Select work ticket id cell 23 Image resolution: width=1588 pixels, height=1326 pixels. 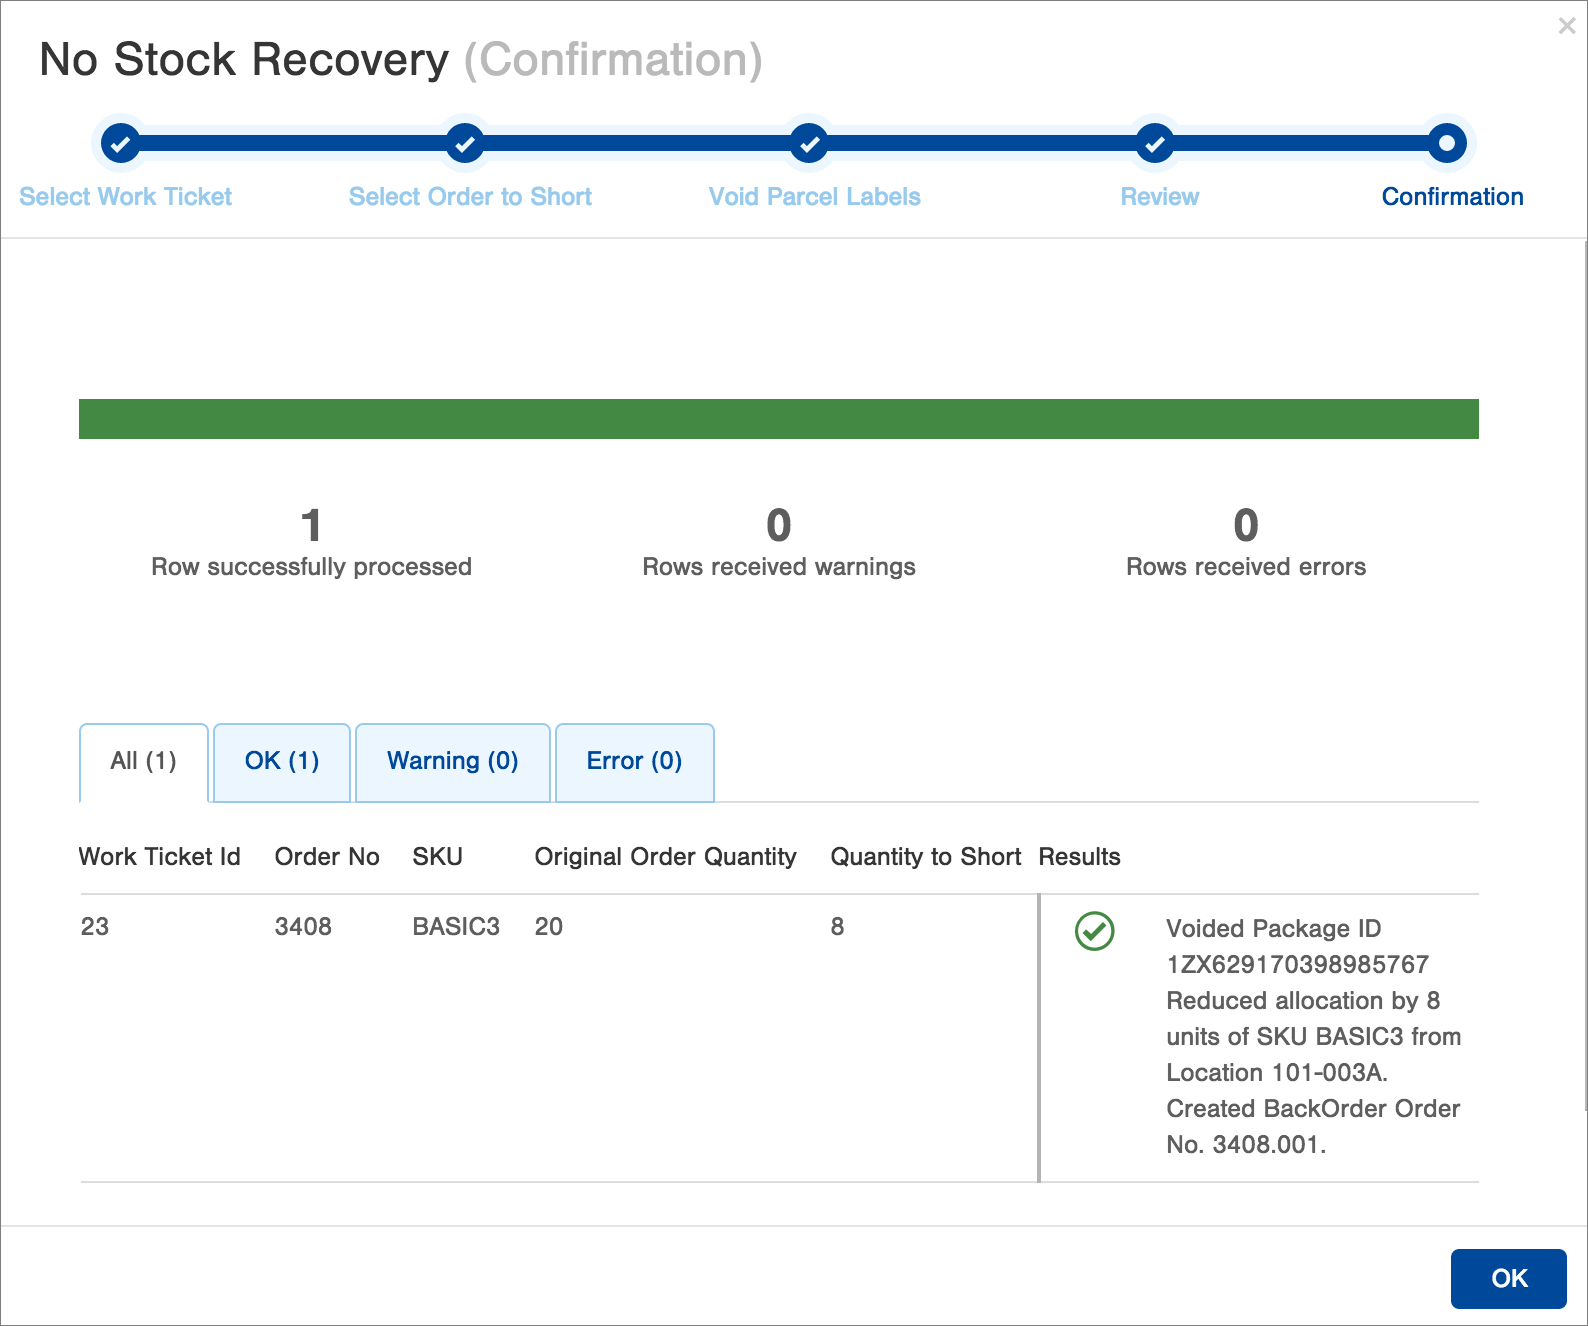pos(95,927)
